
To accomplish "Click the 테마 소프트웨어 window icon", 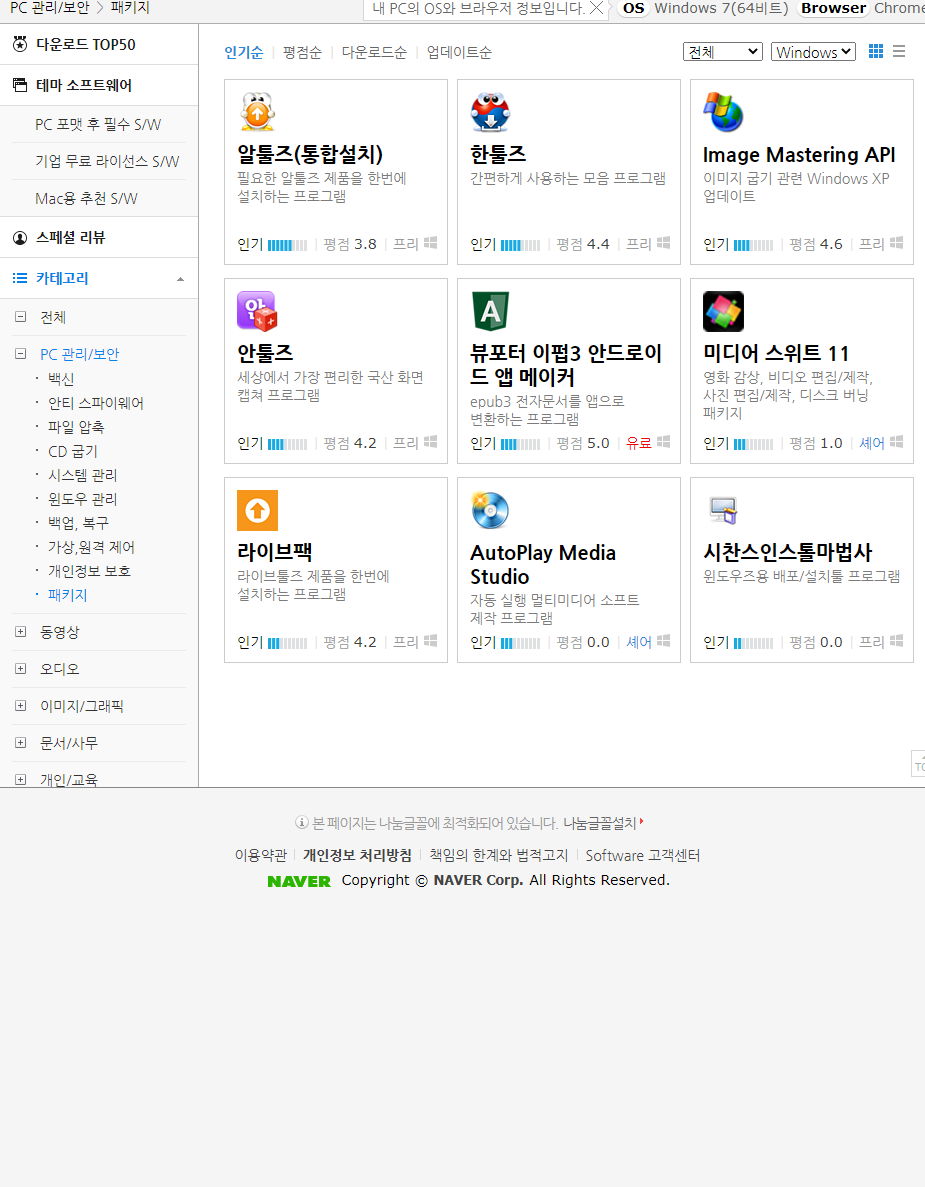I will pos(20,85).
